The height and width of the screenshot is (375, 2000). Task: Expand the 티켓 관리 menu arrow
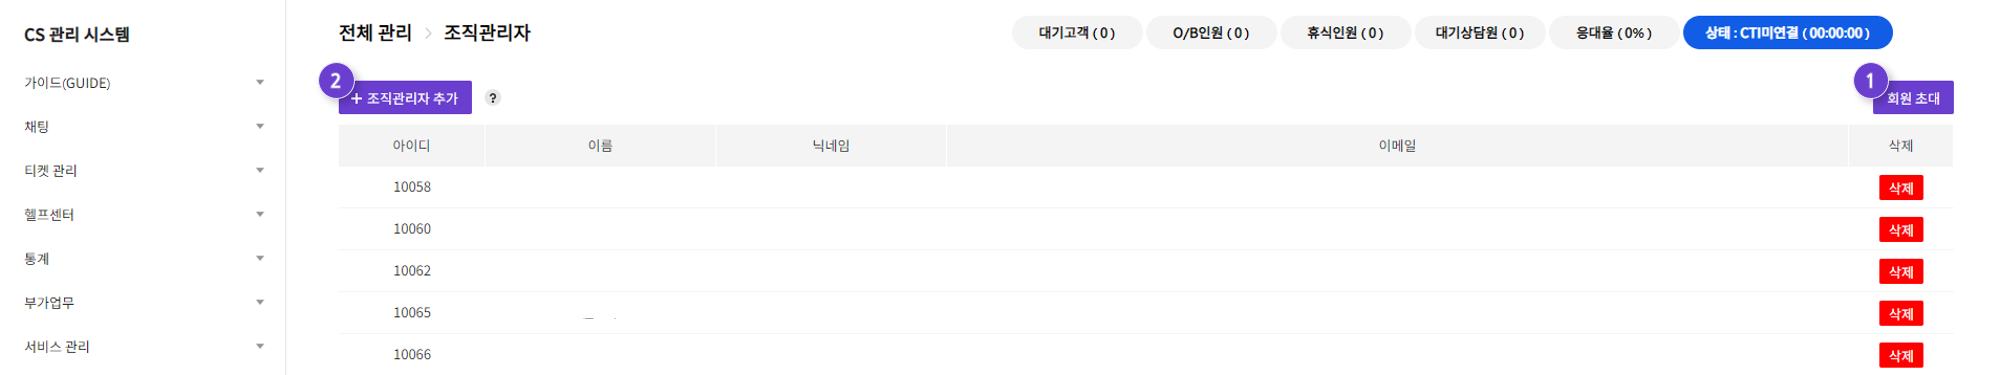(x=260, y=170)
